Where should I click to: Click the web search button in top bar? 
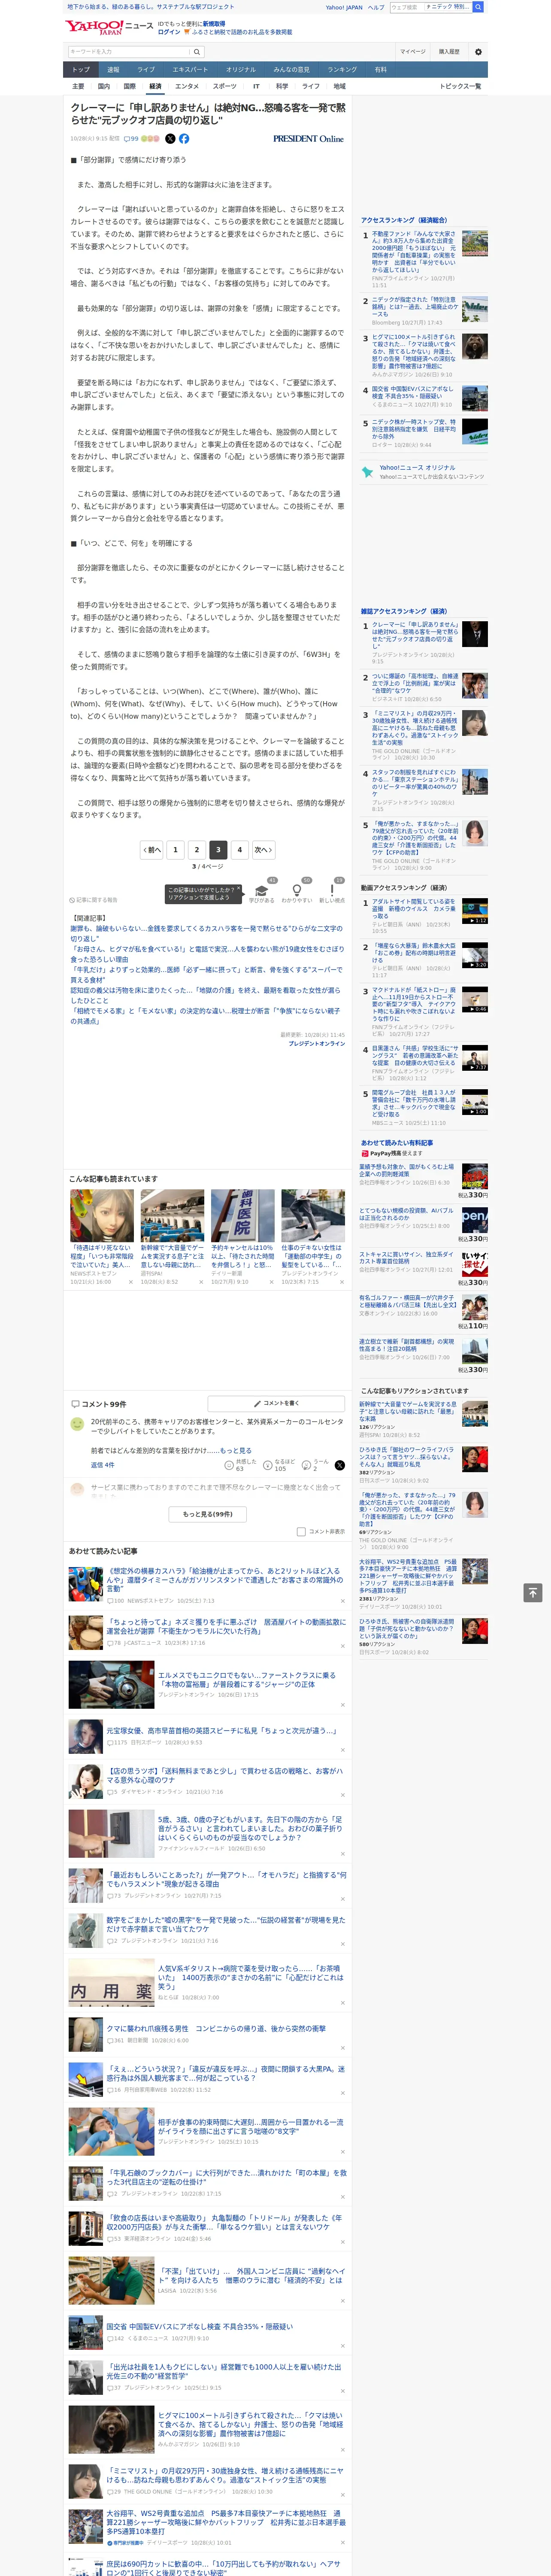coord(478,7)
